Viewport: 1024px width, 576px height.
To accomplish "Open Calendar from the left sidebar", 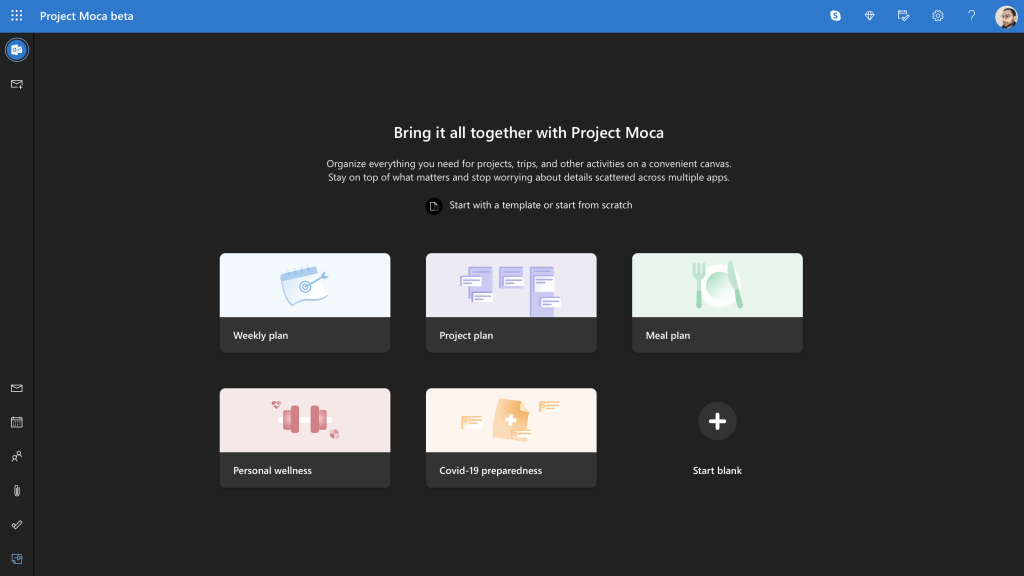I will click(17, 422).
